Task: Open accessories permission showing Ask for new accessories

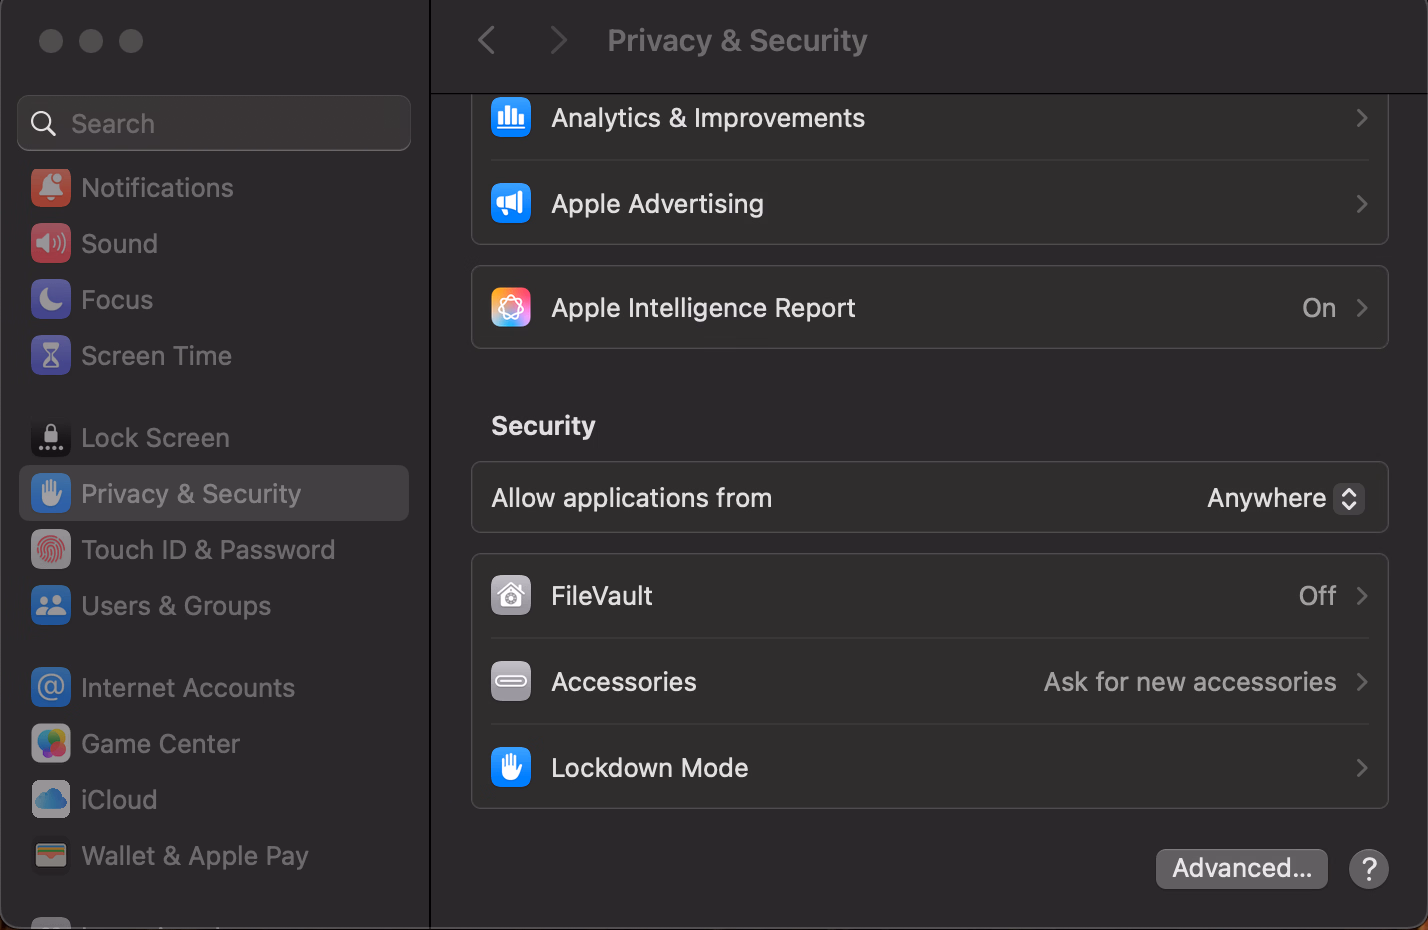Action: 1190,682
